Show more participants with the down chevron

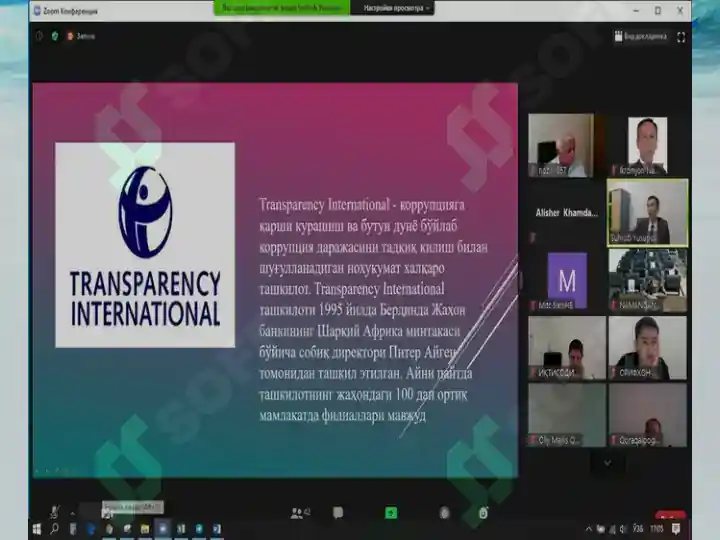[x=608, y=463]
